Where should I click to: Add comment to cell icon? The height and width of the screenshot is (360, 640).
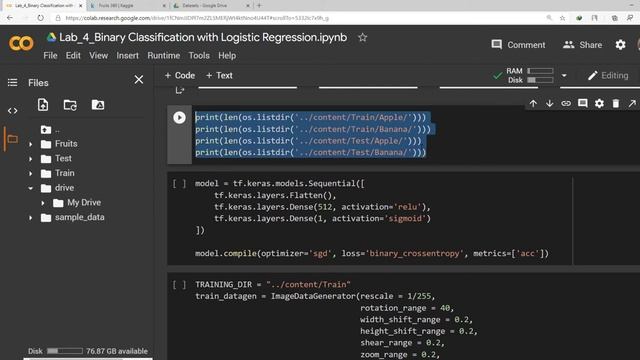(582, 103)
